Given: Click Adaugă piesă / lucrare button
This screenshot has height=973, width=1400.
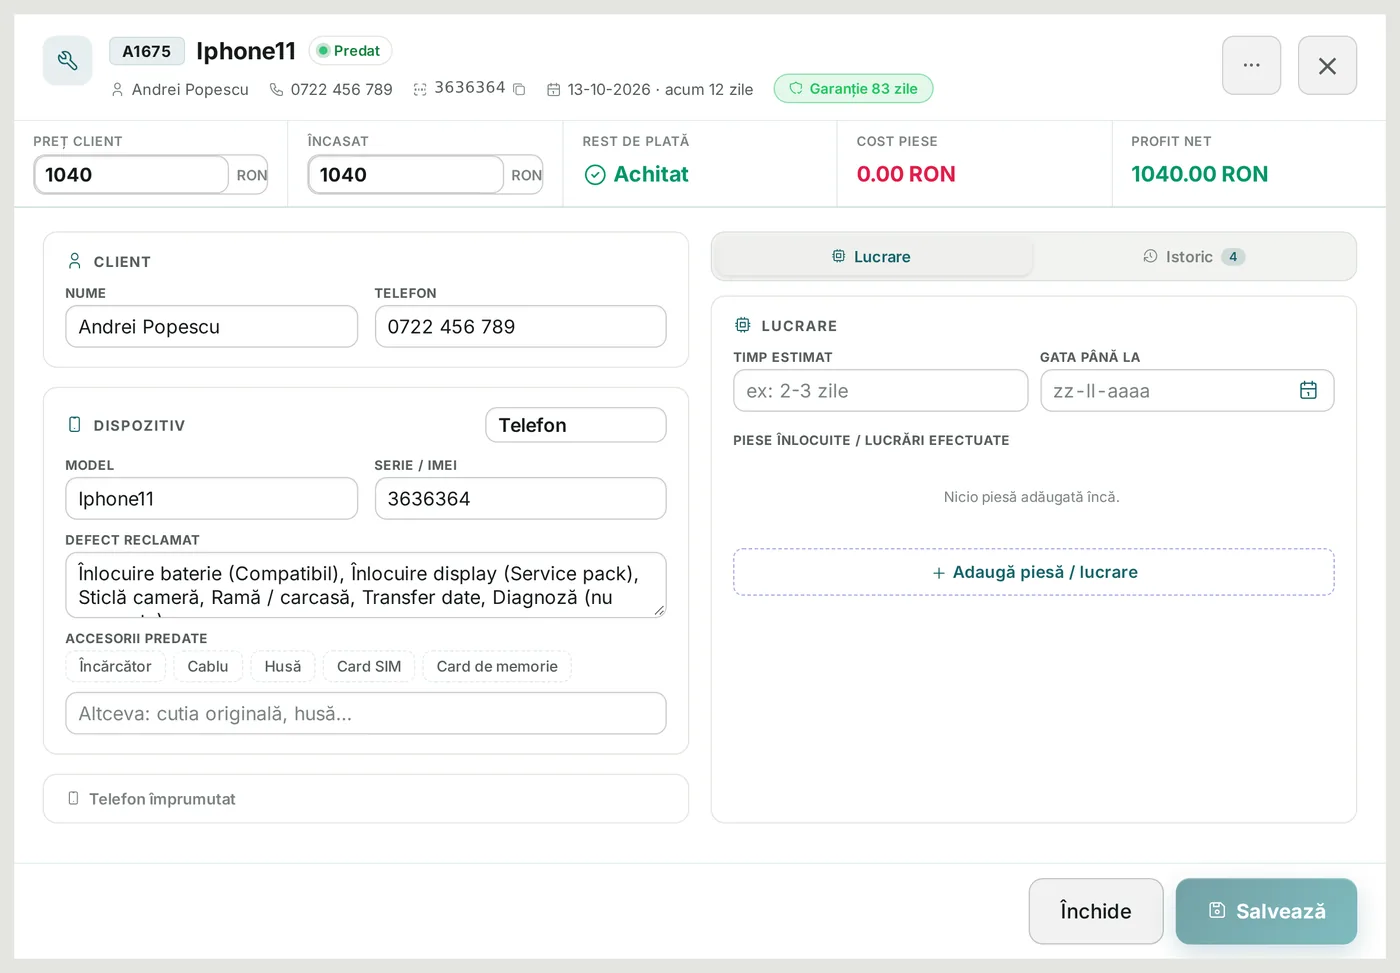Looking at the screenshot, I should [1034, 572].
